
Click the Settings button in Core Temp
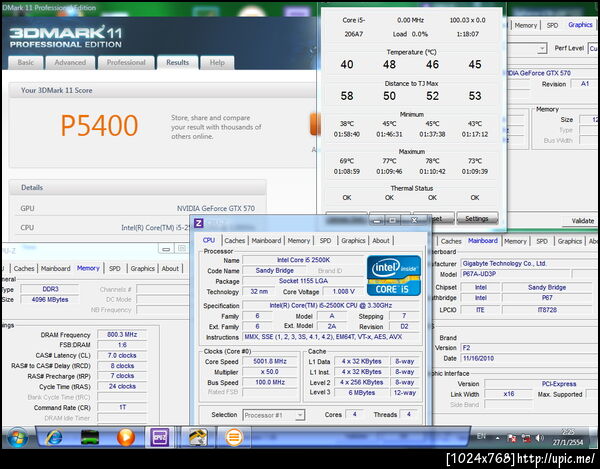click(x=477, y=218)
